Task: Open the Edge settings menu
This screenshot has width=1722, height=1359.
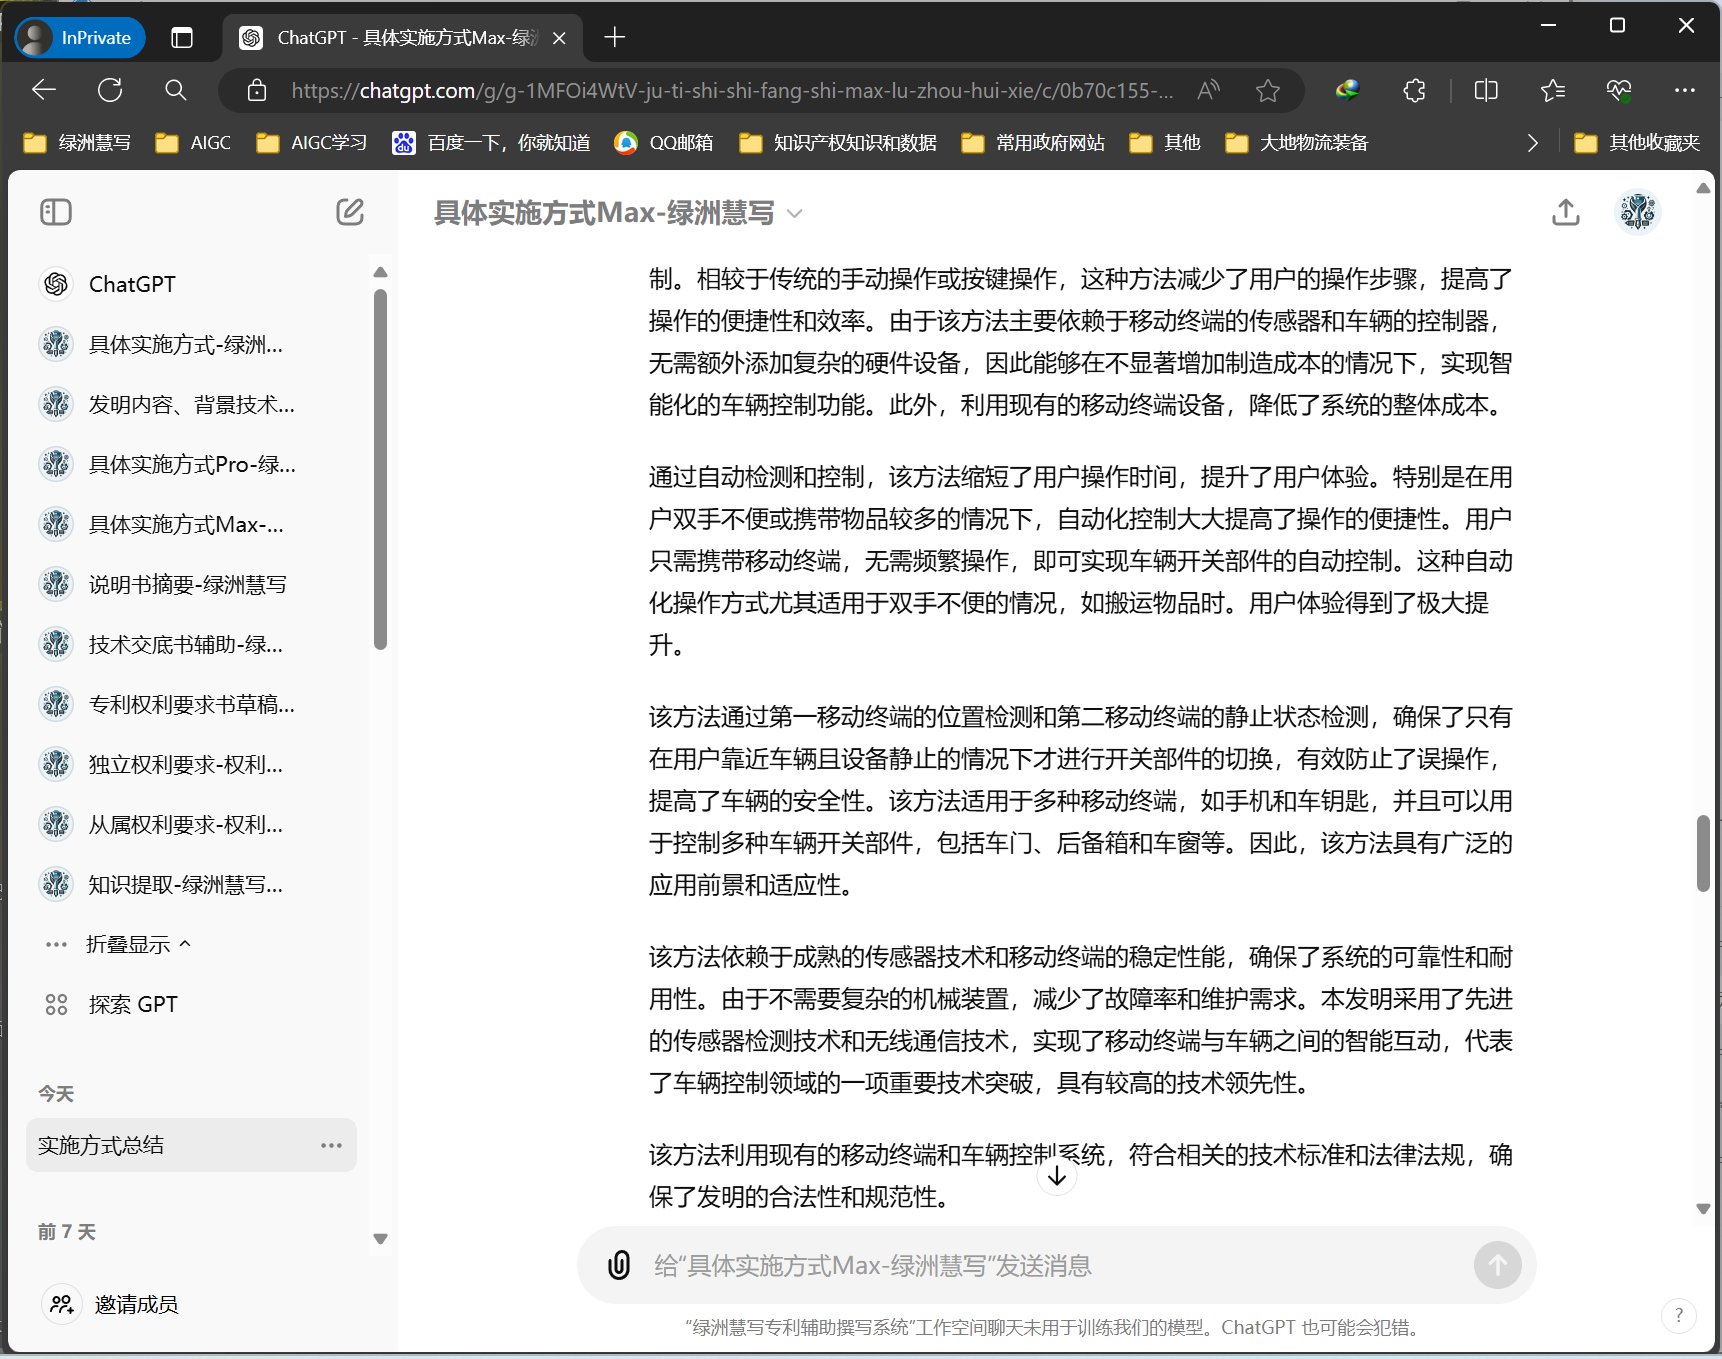Action: click(x=1685, y=90)
